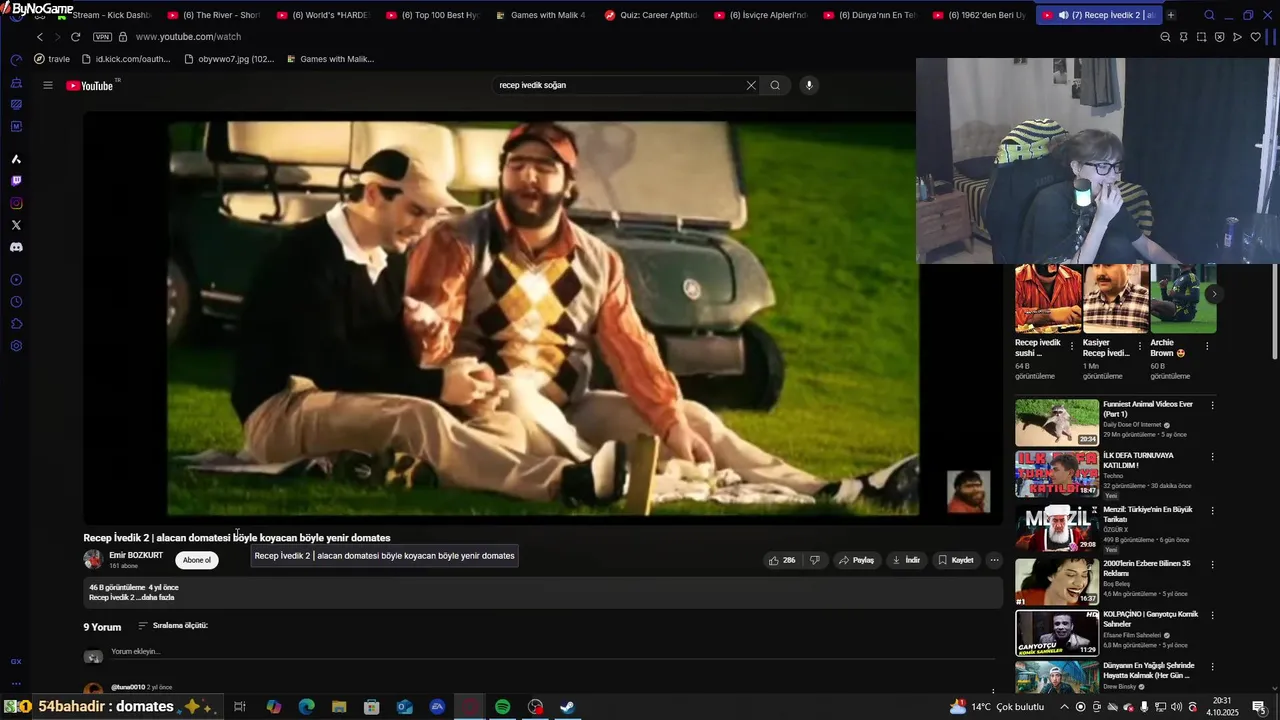Open the YouTube hamburger guide menu
Image resolution: width=1280 pixels, height=720 pixels.
(x=47, y=85)
